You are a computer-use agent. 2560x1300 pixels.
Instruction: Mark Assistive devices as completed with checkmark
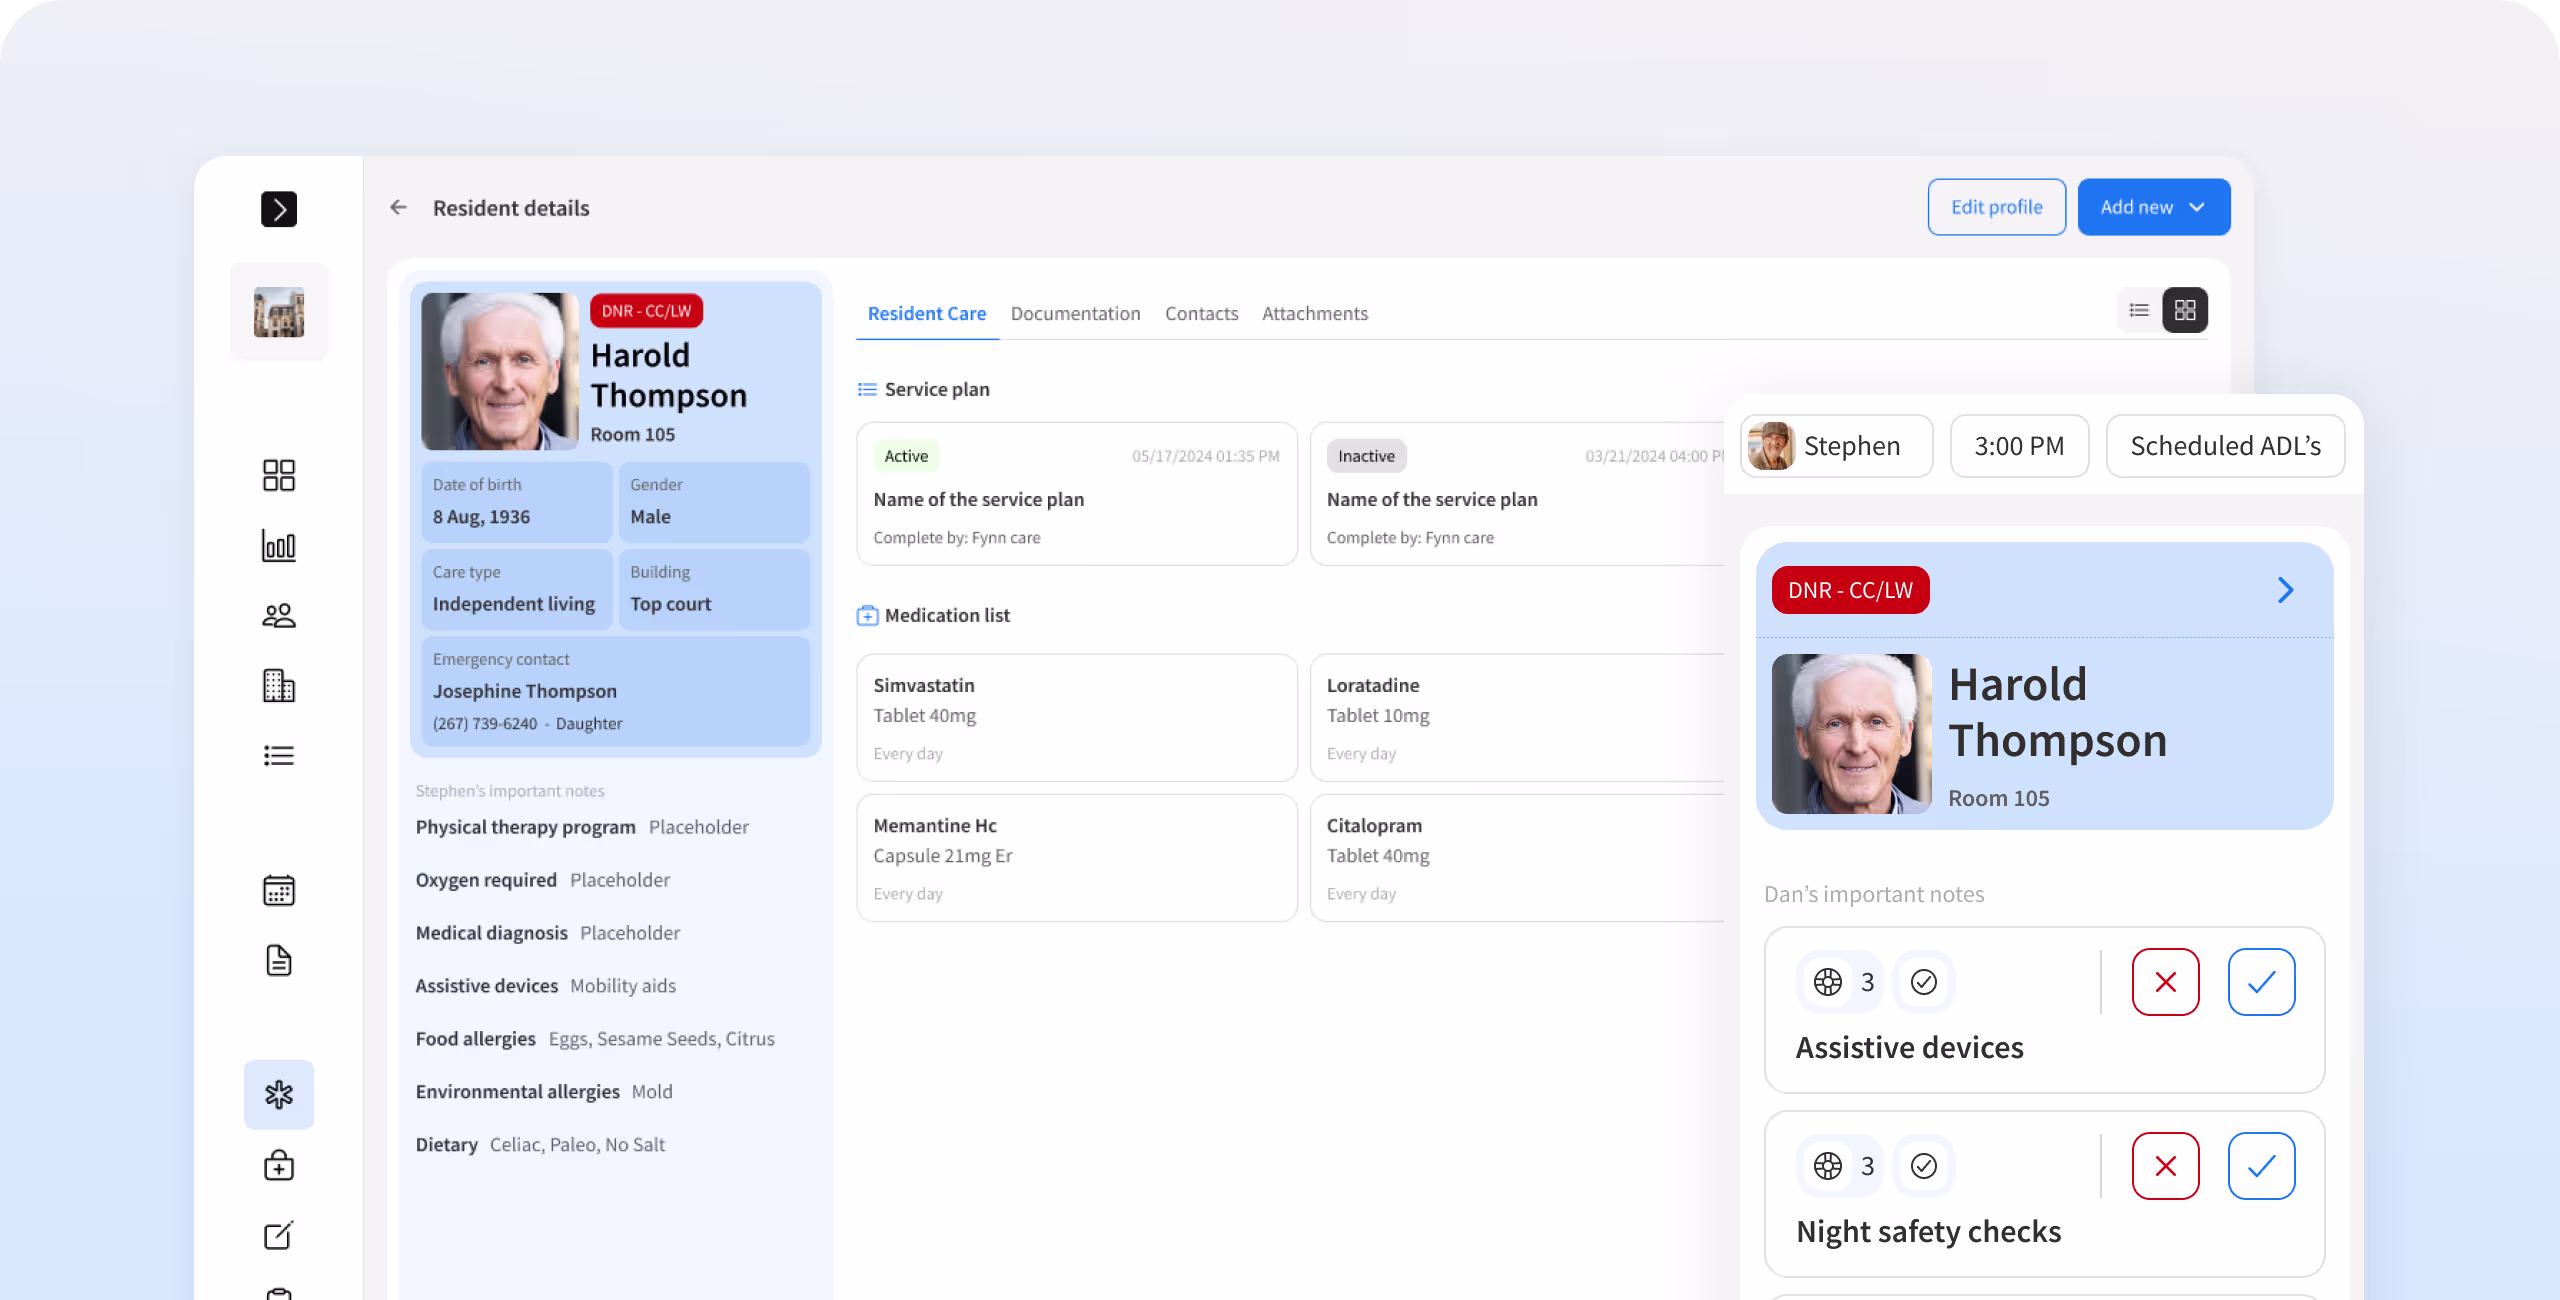click(2261, 982)
